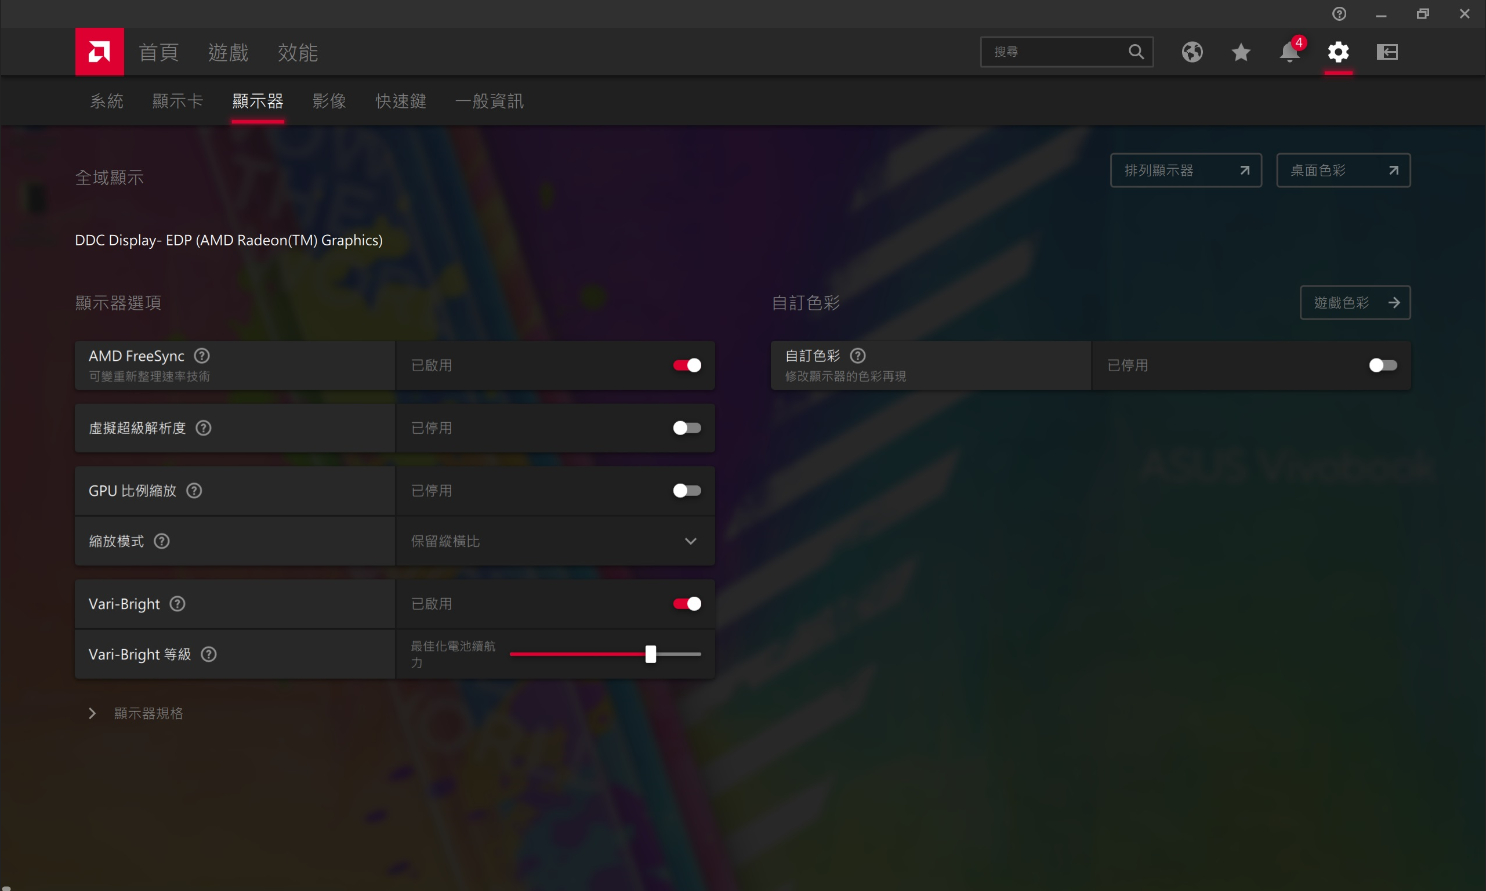1486x891 pixels.
Task: Turn off the Vari-Bright toggle
Action: tap(687, 604)
